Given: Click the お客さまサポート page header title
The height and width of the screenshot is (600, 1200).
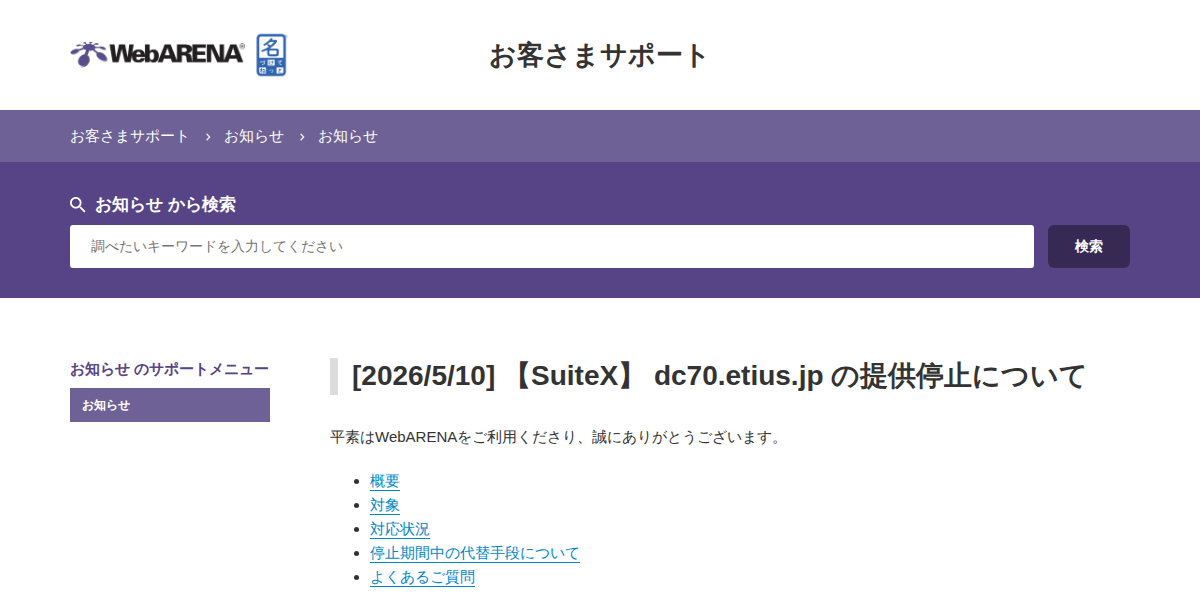Looking at the screenshot, I should click(x=599, y=56).
